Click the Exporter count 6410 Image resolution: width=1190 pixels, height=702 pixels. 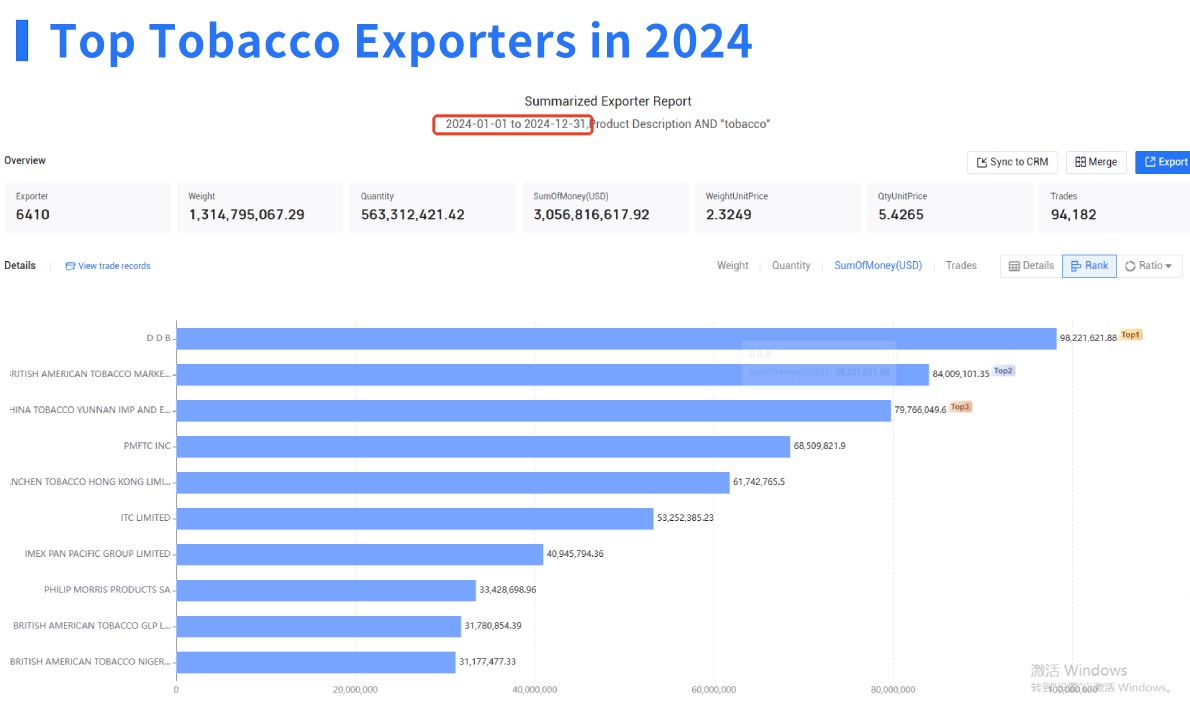33,215
